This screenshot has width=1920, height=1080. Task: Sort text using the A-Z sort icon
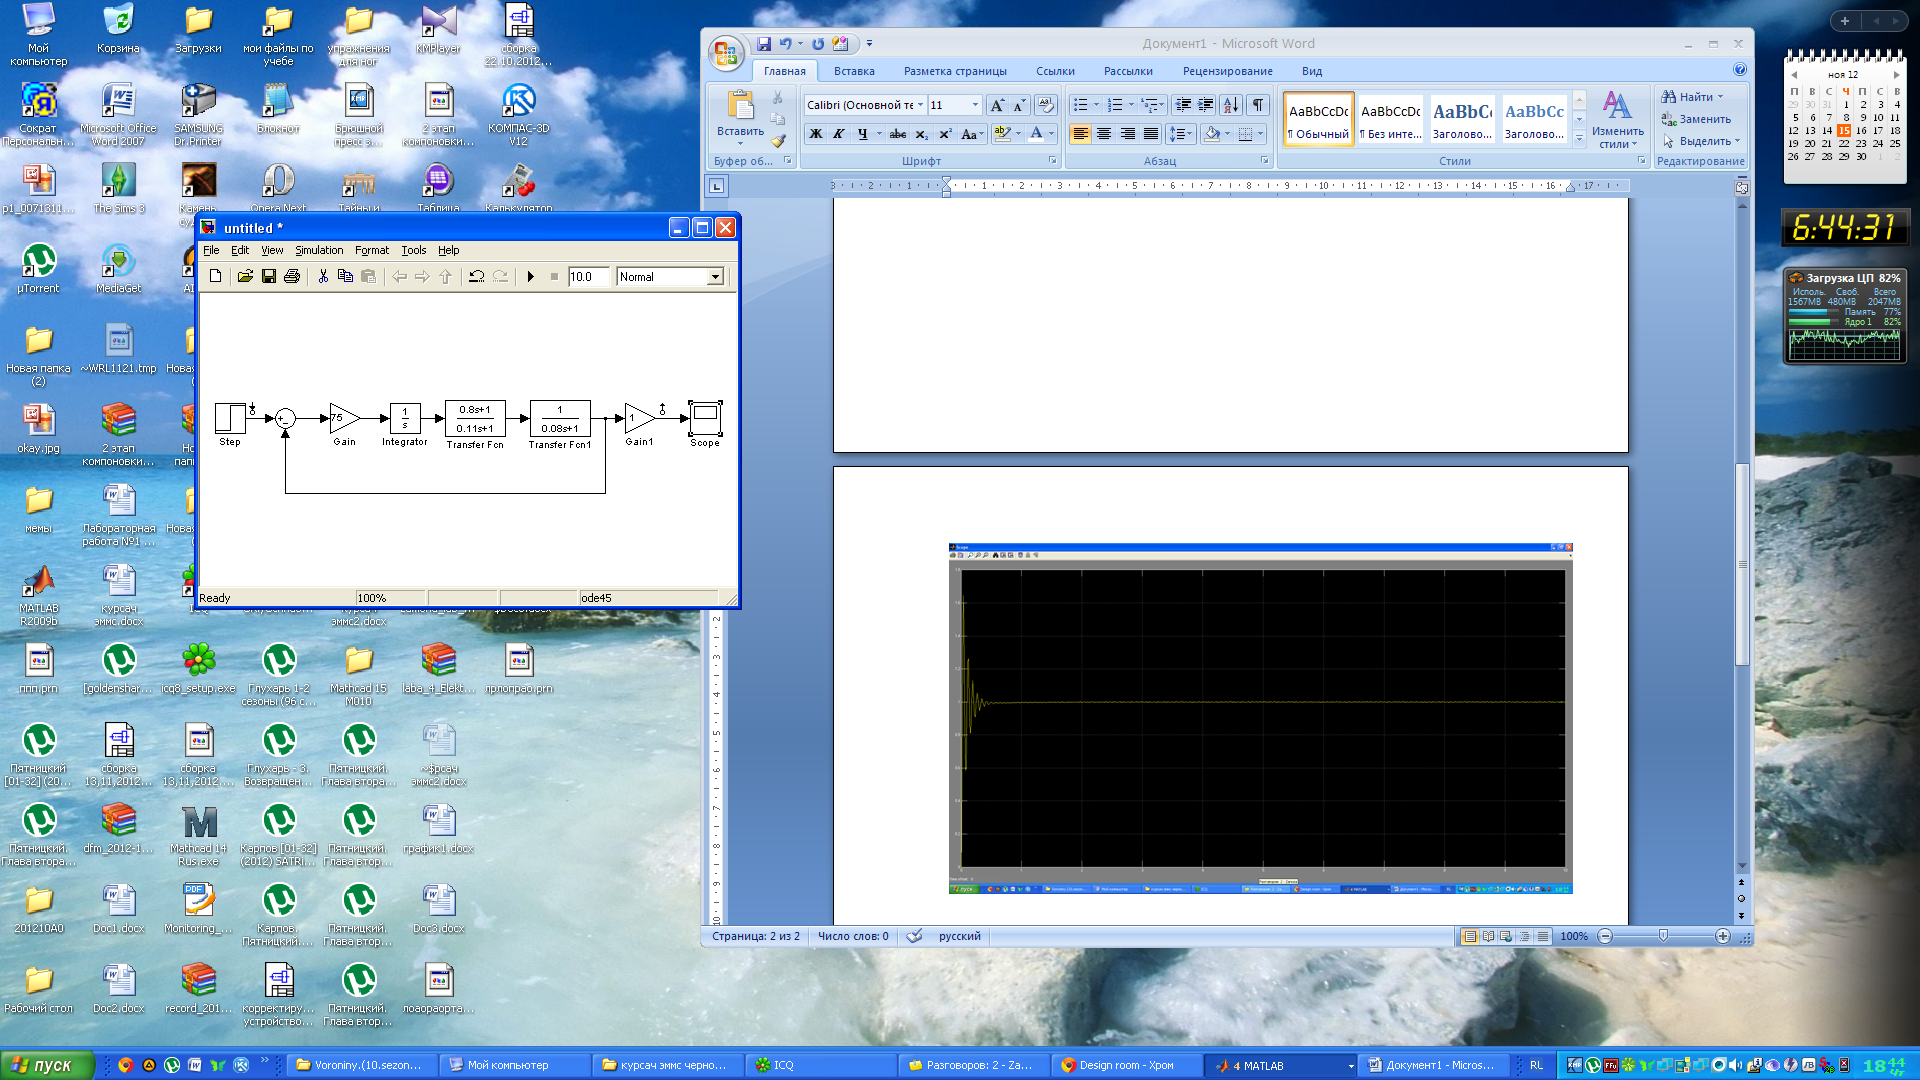1231,105
